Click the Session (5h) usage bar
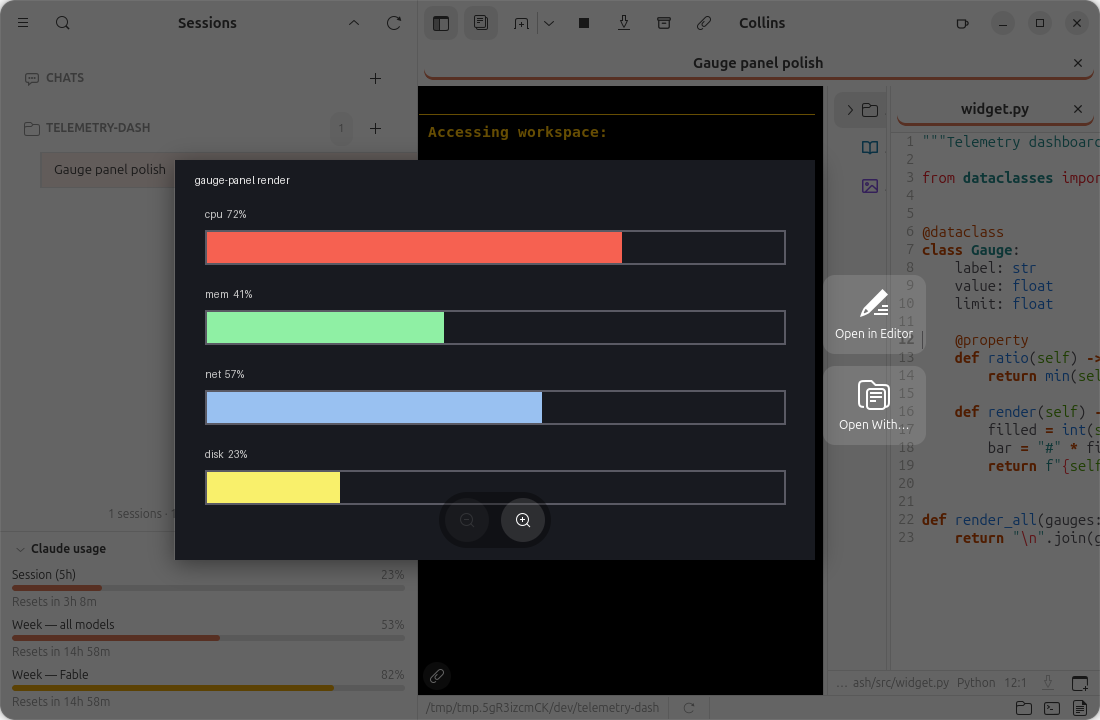The width and height of the screenshot is (1100, 720). pos(208,588)
